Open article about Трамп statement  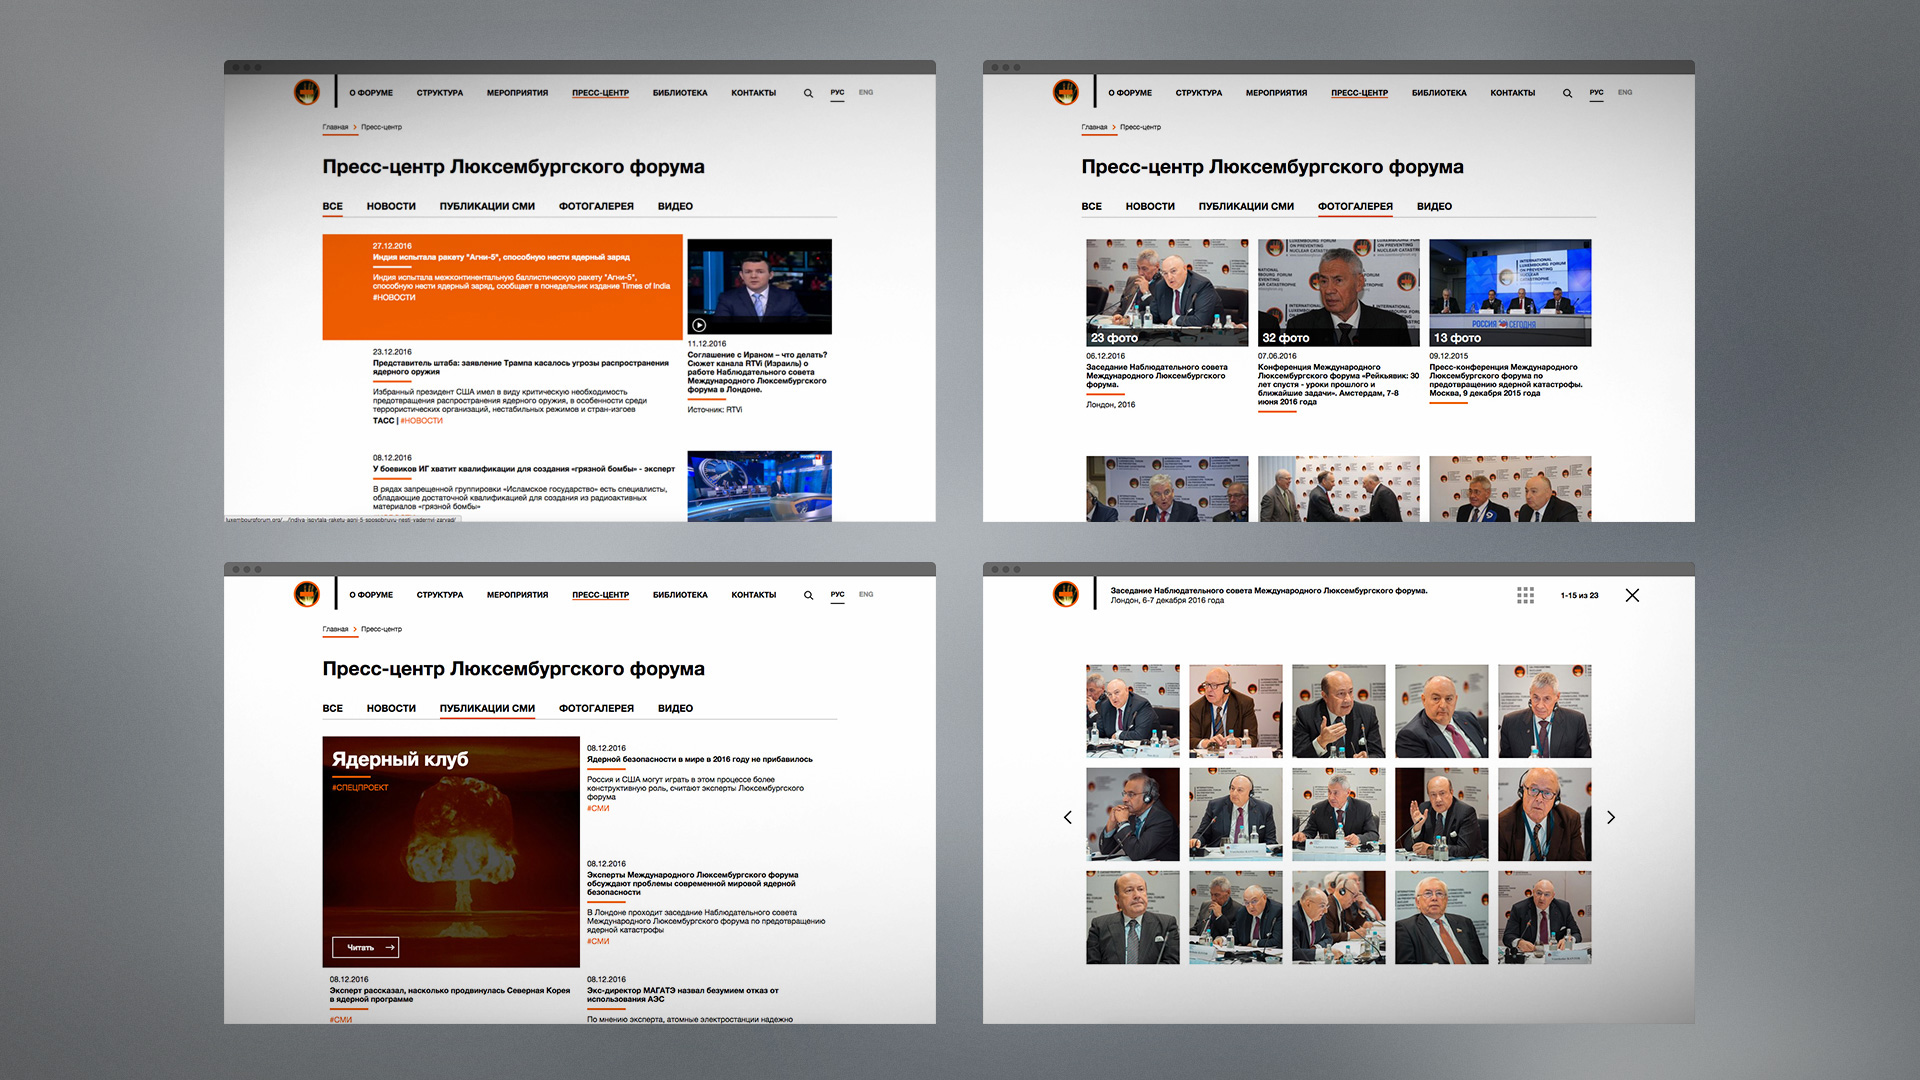pyautogui.click(x=521, y=367)
